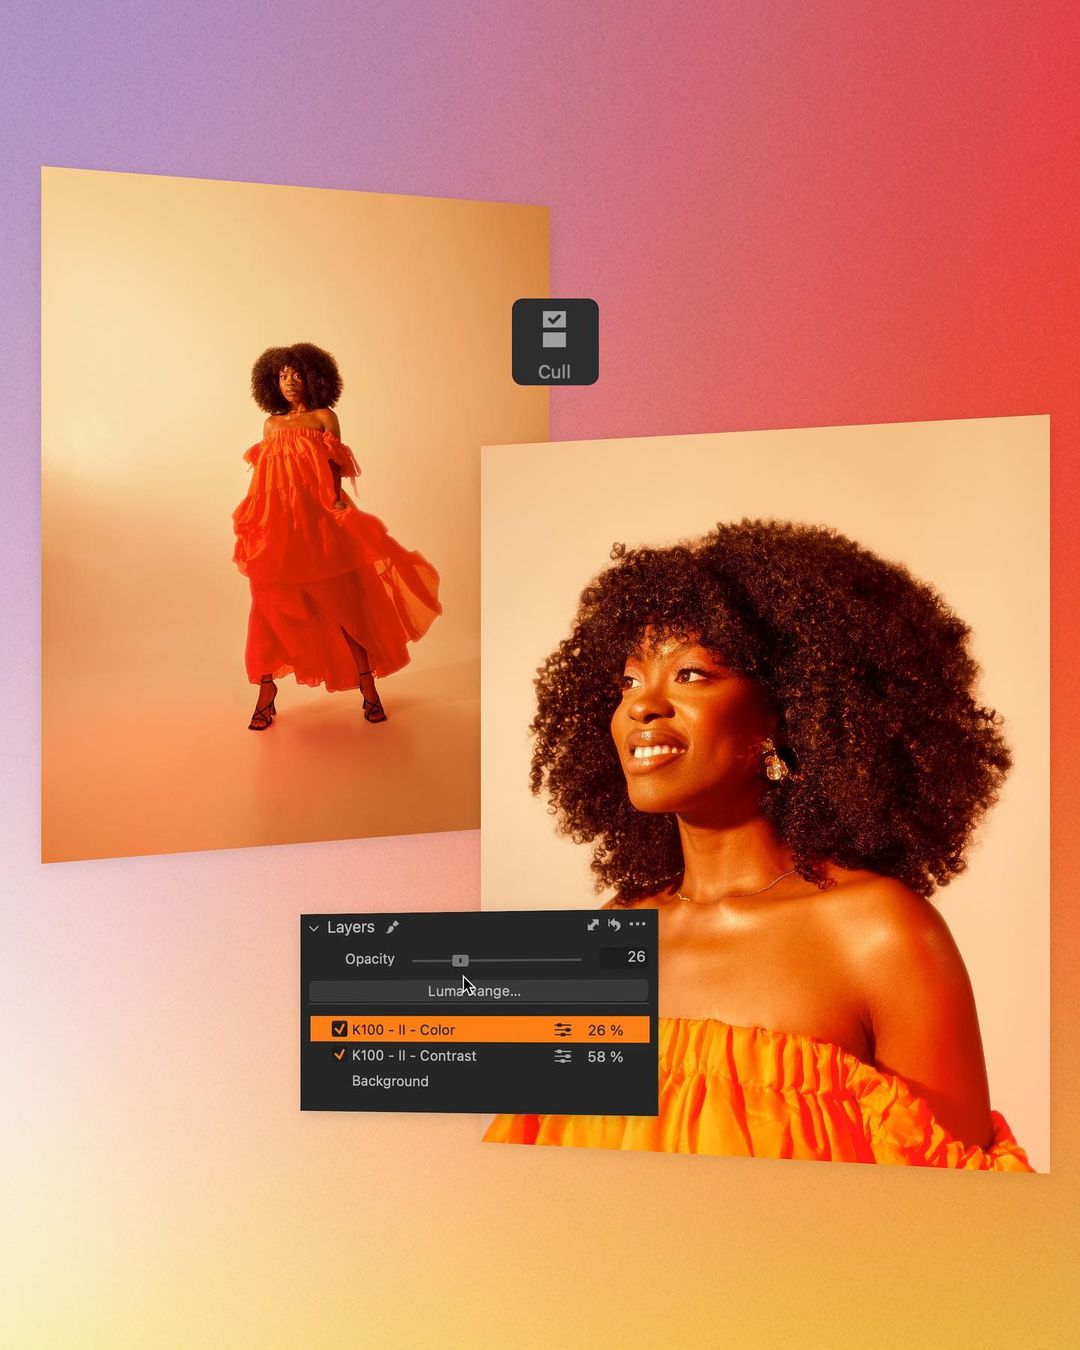Select the K100 - II - Contrast layer
The image size is (1080, 1350).
tap(413, 1056)
